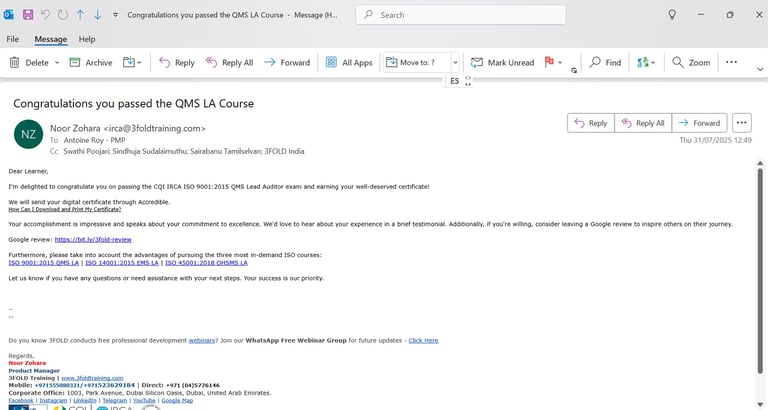Open the YouTube link in the signature

coord(144,401)
